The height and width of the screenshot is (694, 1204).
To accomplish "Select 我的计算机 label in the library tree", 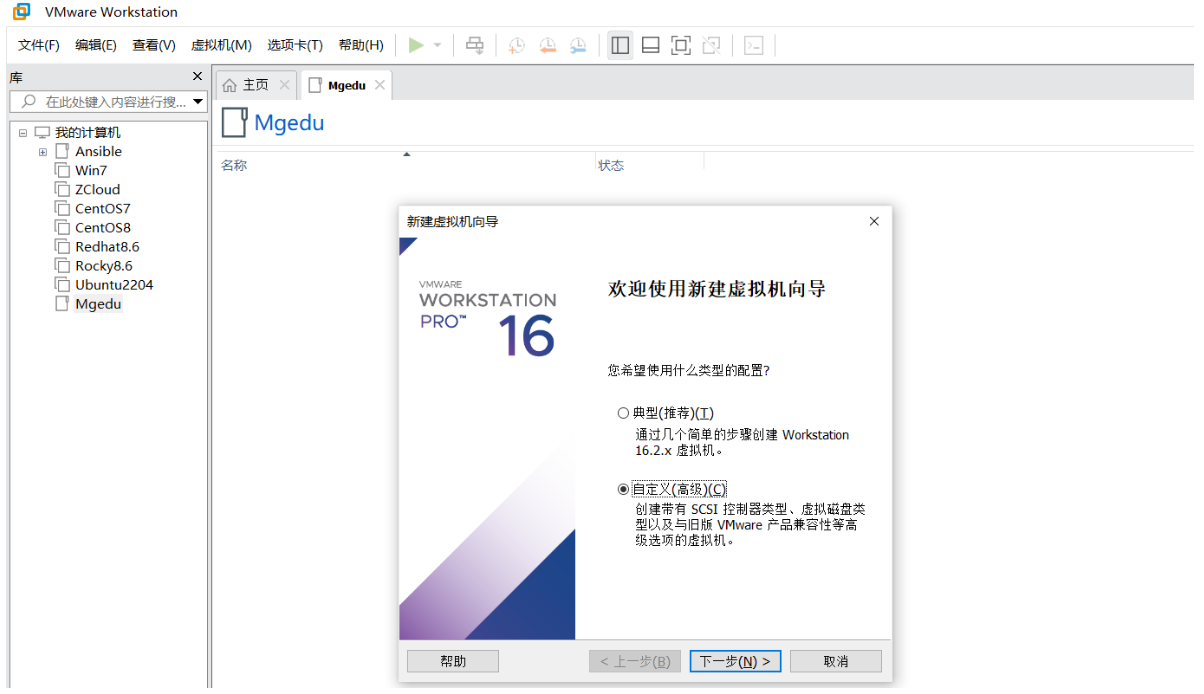I will click(88, 132).
